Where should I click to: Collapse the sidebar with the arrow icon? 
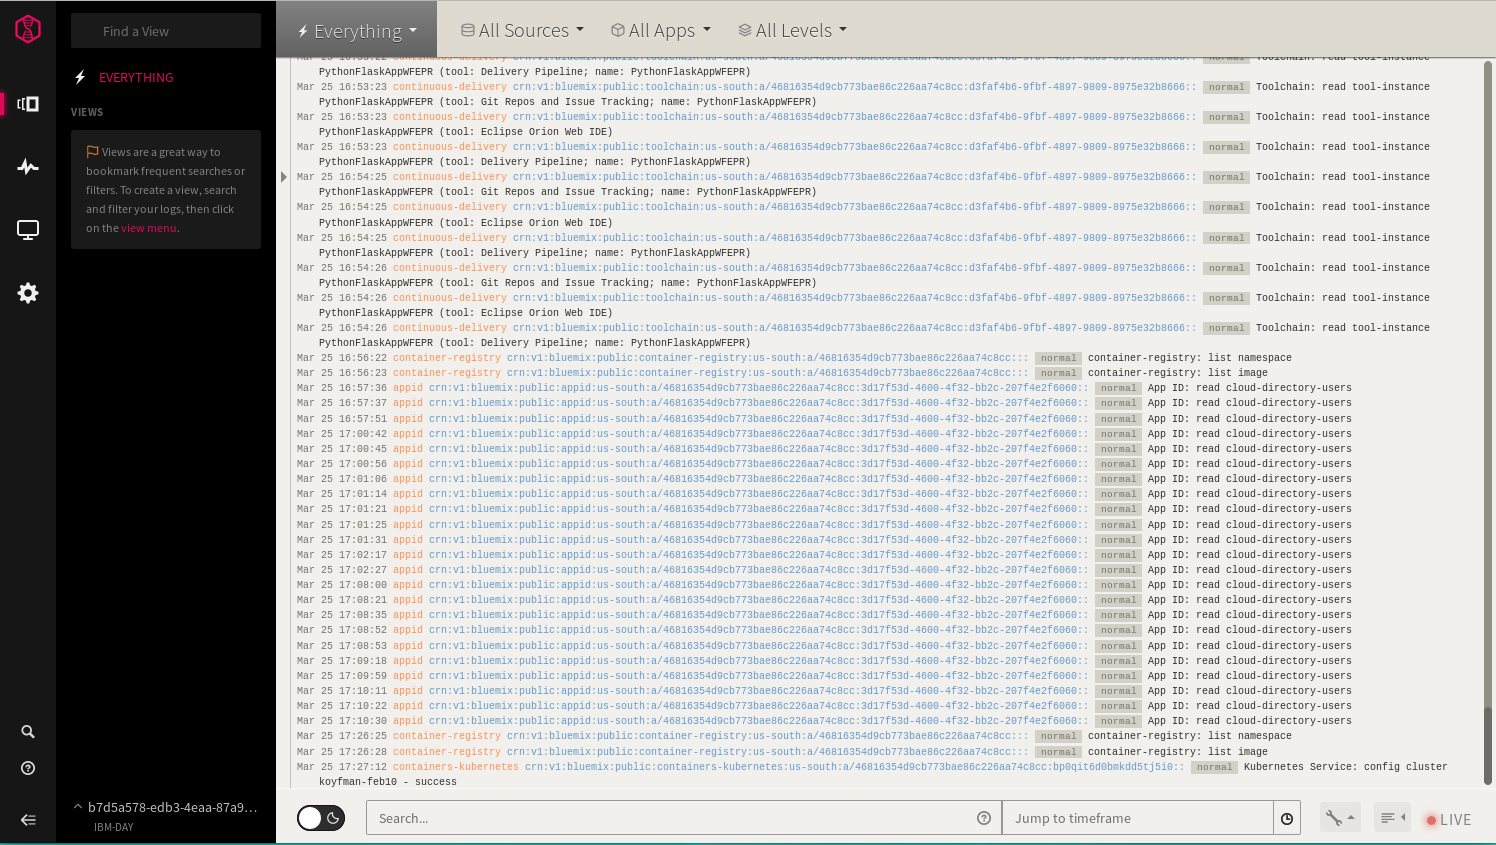(x=28, y=820)
